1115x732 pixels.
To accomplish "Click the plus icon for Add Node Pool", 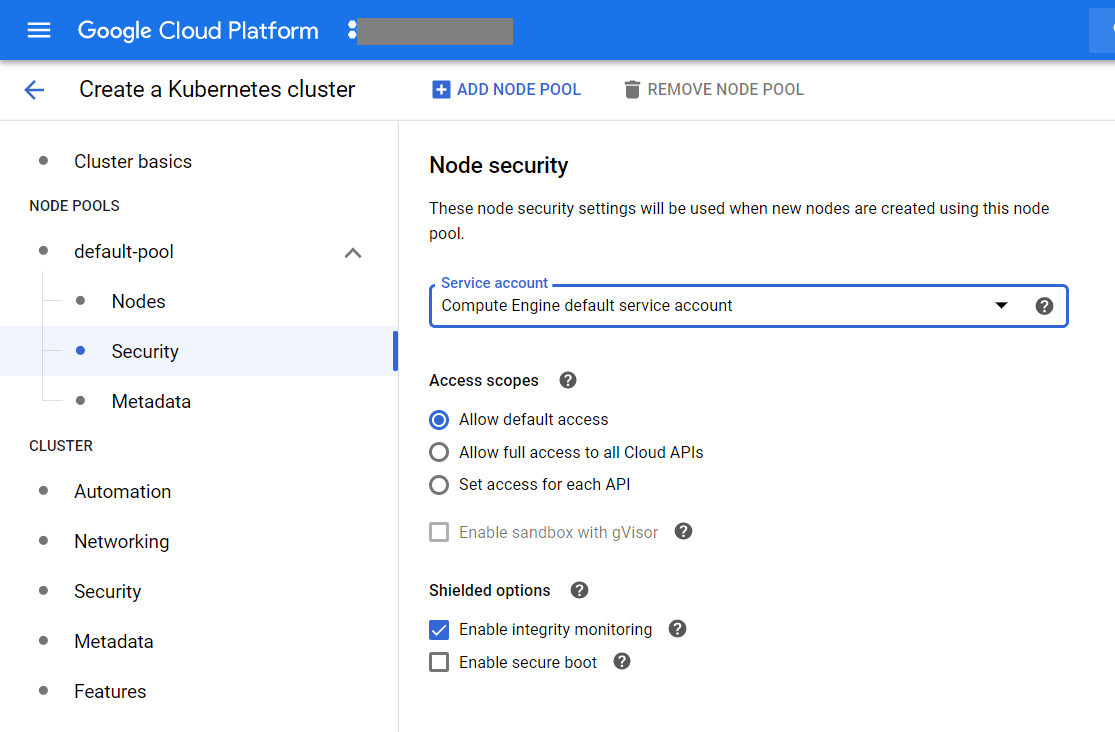I will click(441, 90).
